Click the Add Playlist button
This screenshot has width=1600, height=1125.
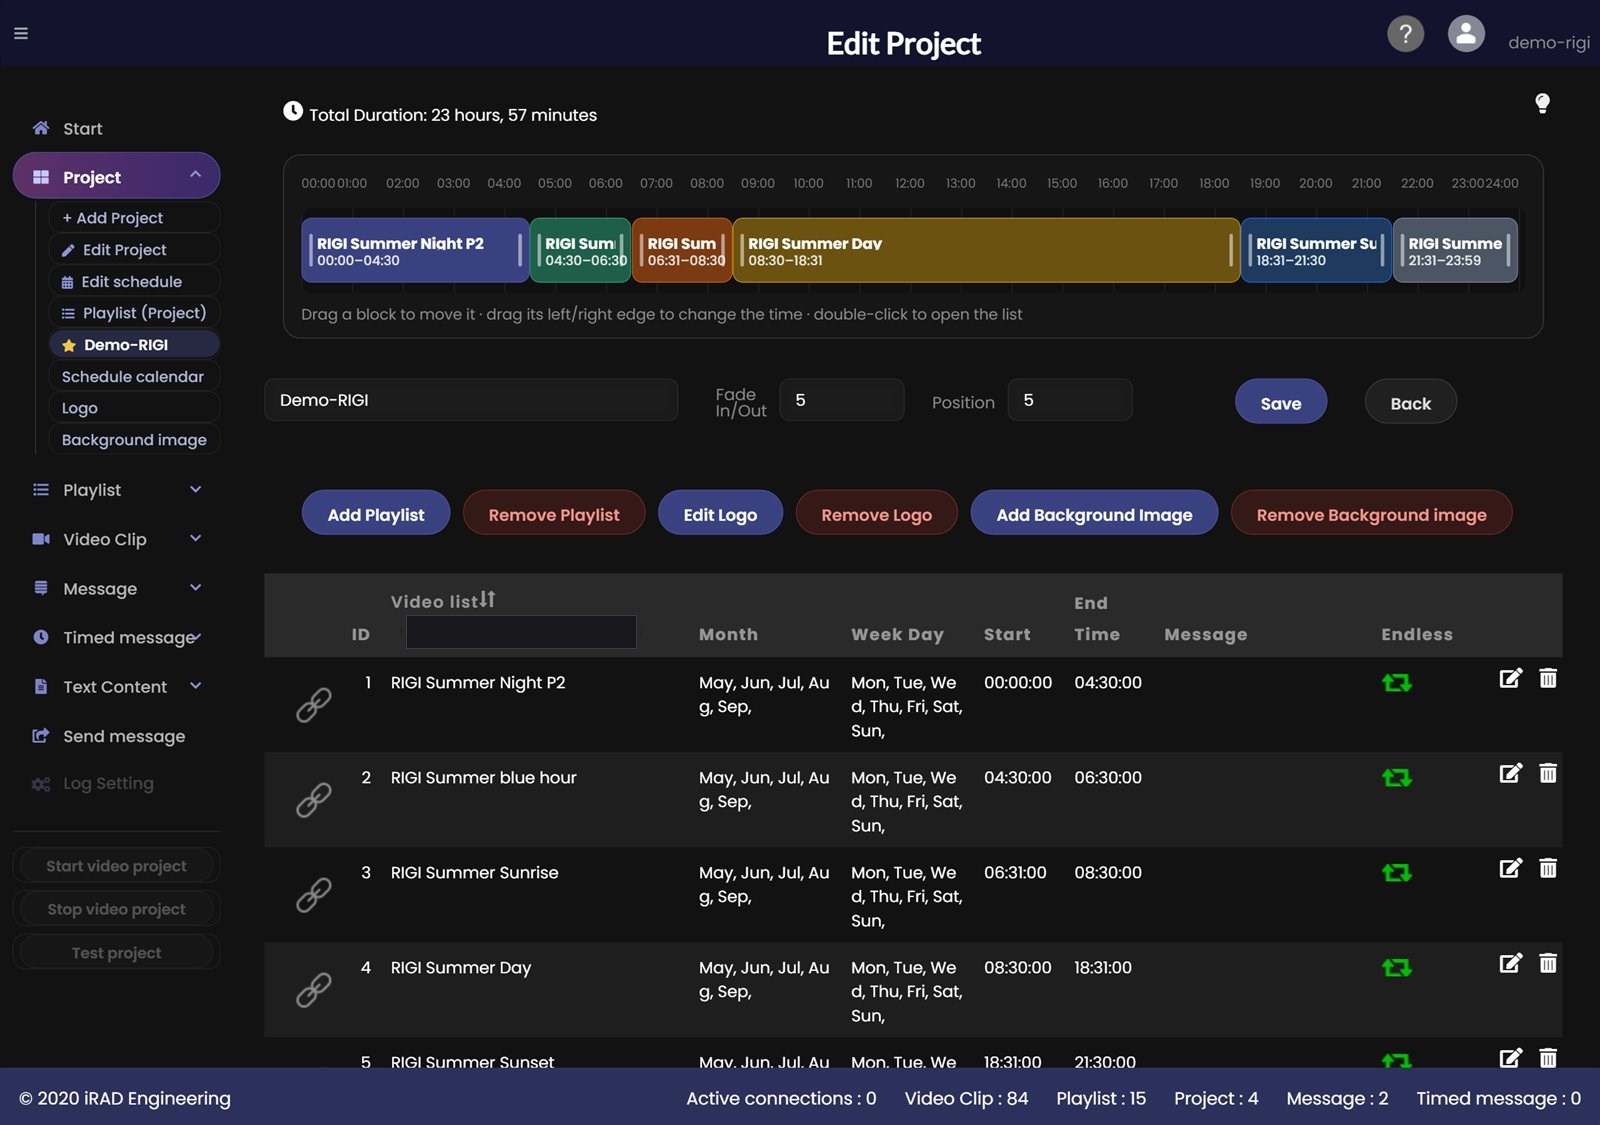[x=376, y=513]
